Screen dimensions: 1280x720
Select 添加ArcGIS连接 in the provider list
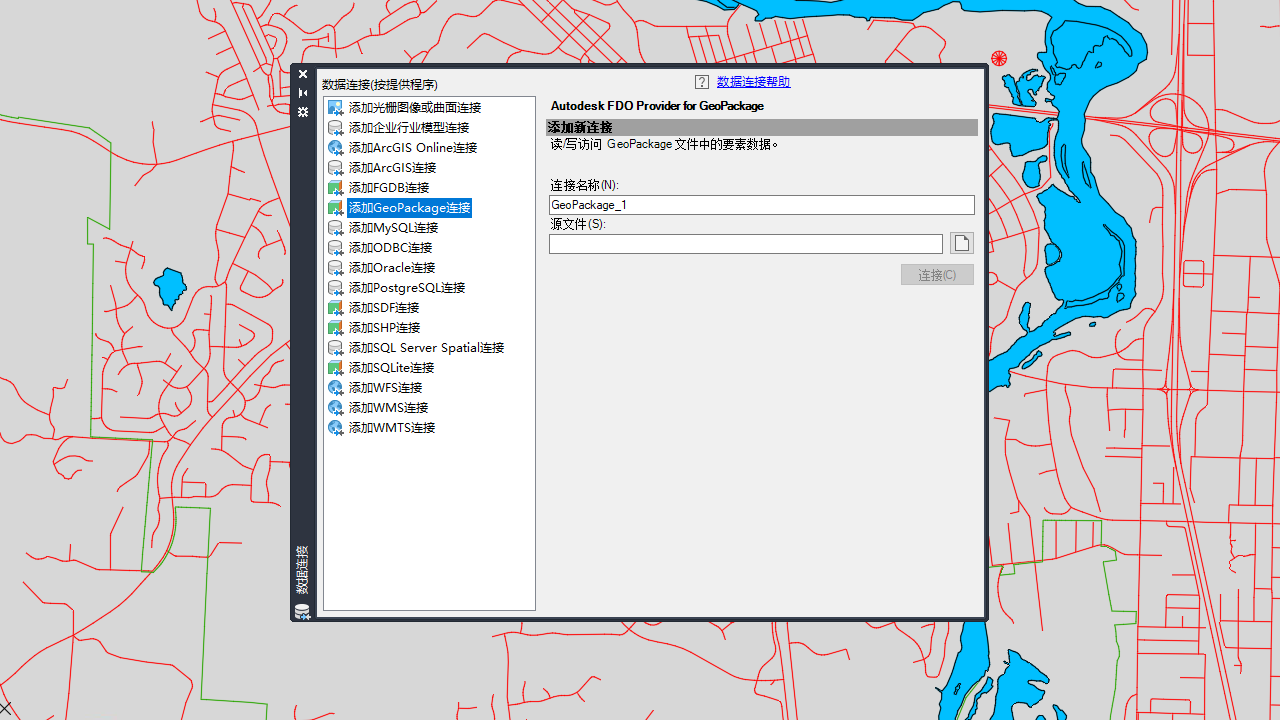(x=392, y=168)
